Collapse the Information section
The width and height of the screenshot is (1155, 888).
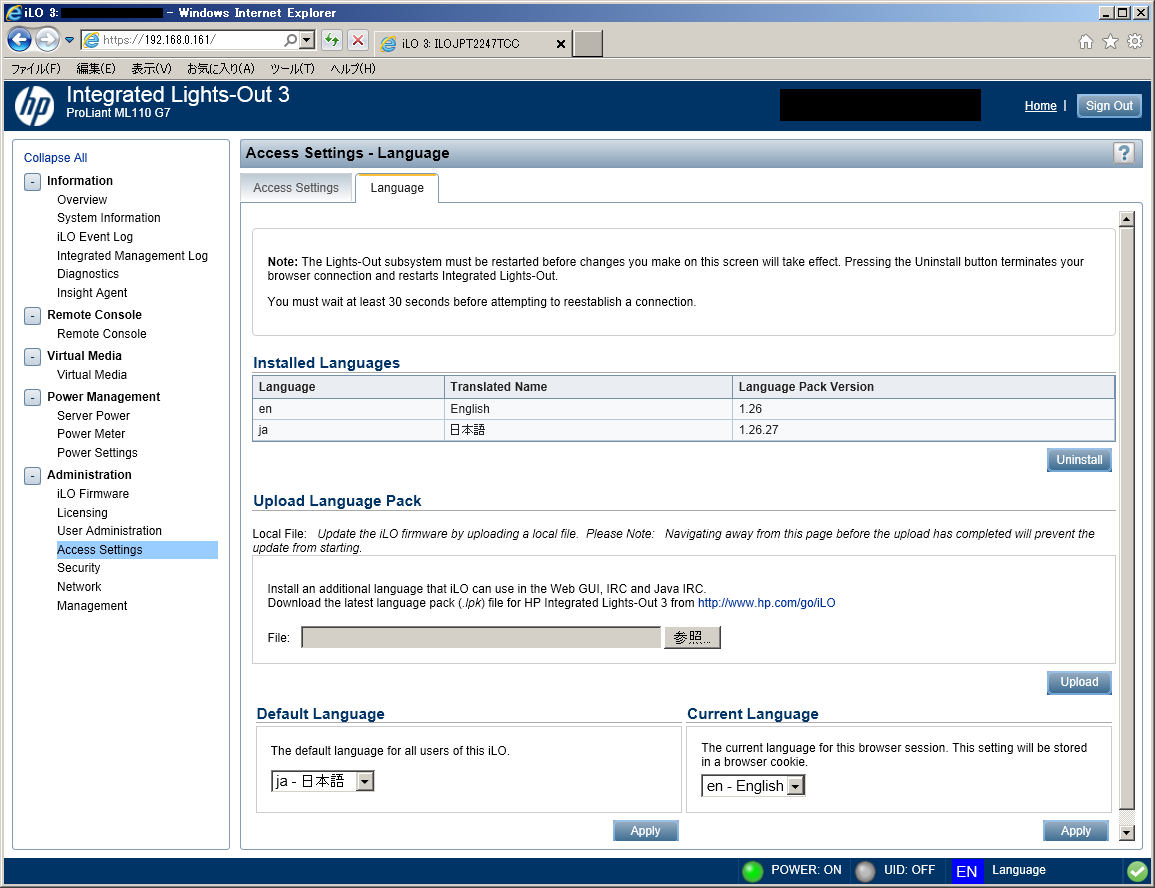[32, 181]
